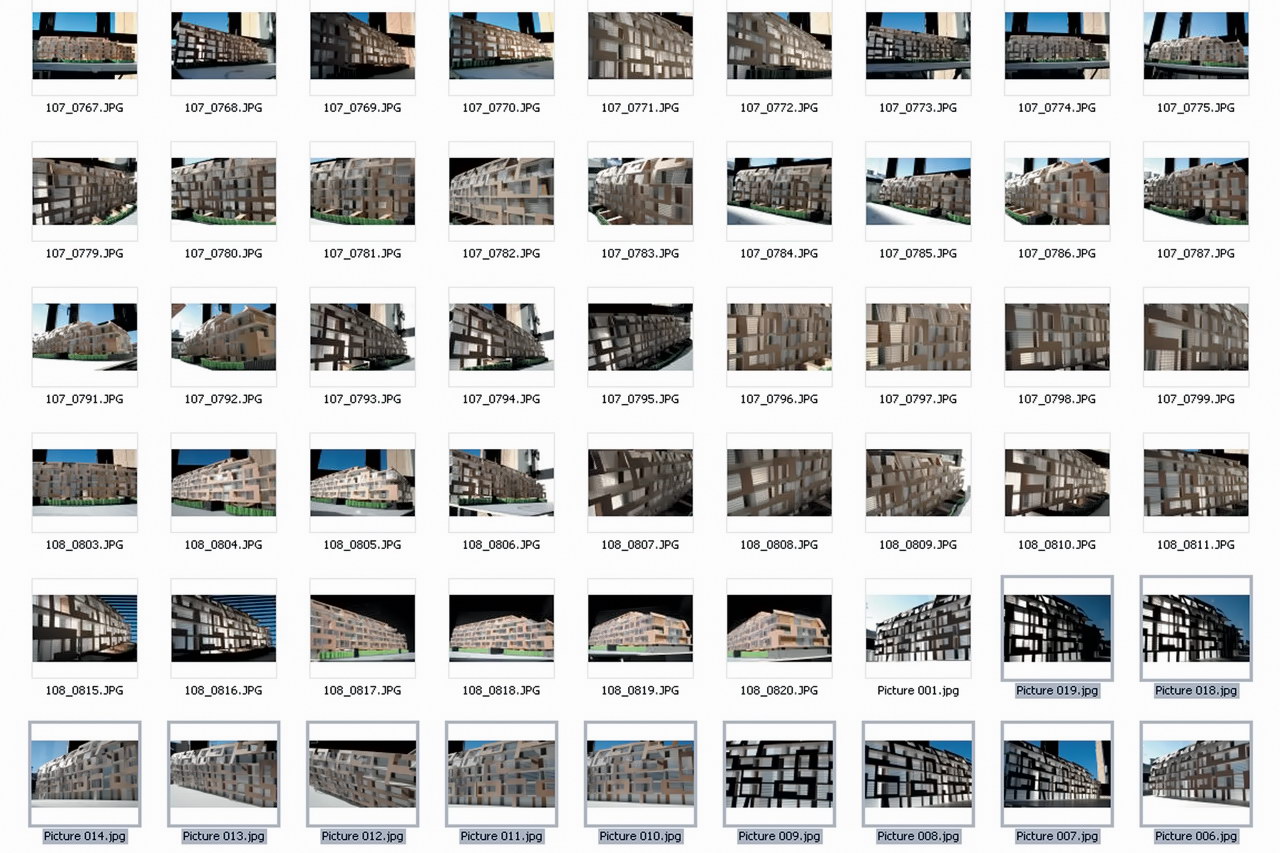Screen dimensions: 1280x853
Task: Select the Picture 007.jpg thumbnail
Action: pos(1057,774)
